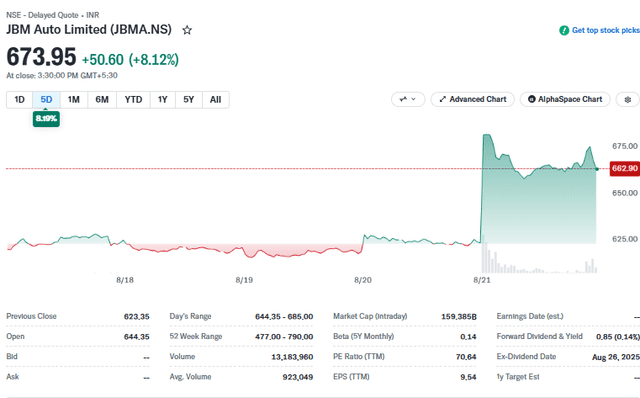
Task: Click 52 Week Range value 477.00 - 790.00
Action: (x=284, y=337)
